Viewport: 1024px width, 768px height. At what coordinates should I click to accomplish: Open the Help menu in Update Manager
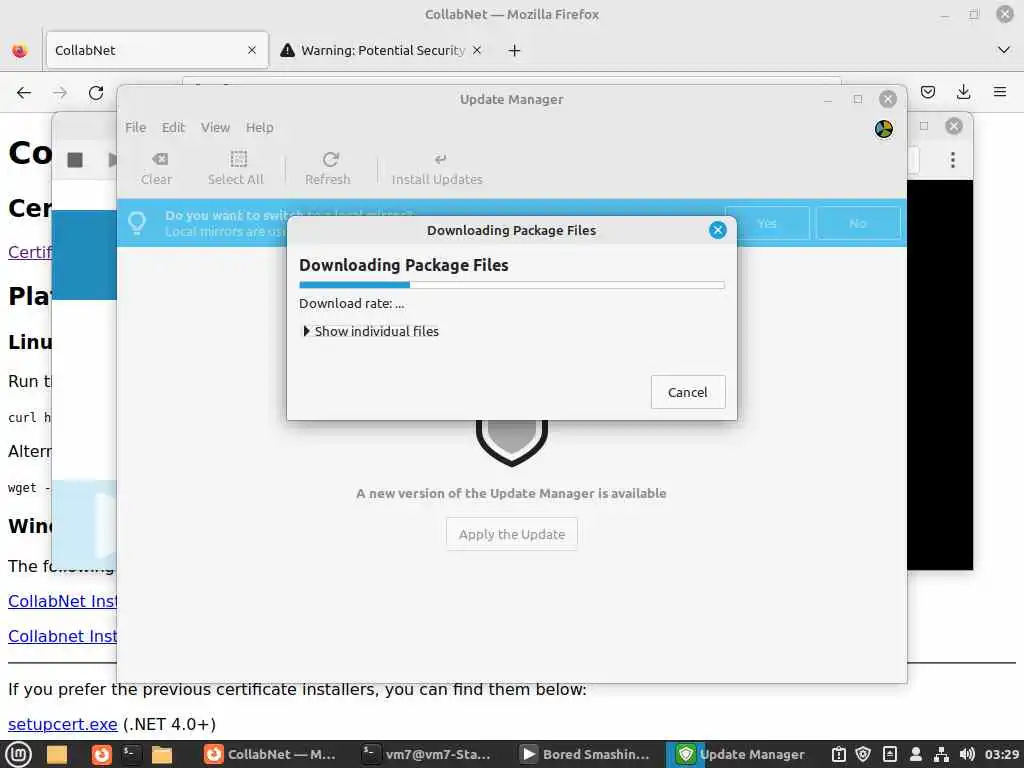259,127
